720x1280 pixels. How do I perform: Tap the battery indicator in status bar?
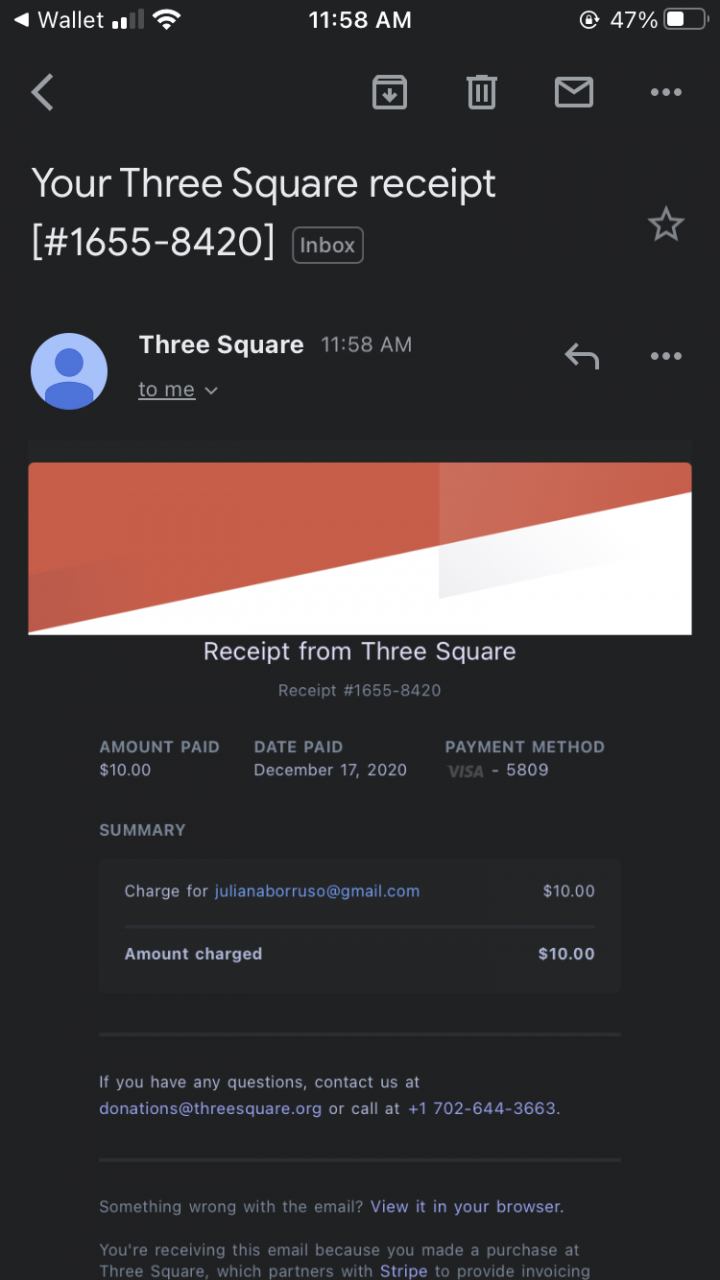coord(687,20)
